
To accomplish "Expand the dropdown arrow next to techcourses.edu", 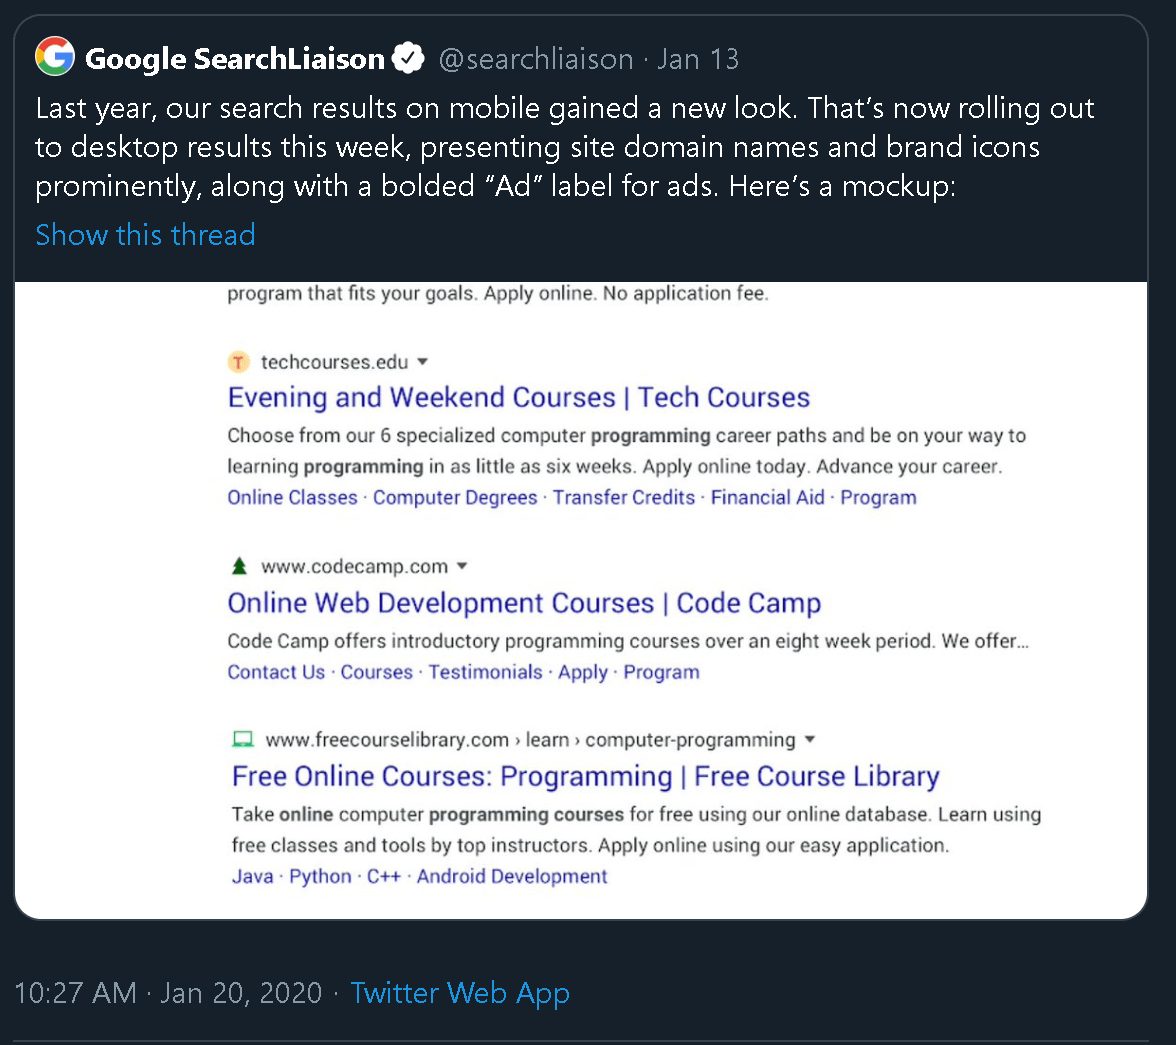I will coord(423,362).
